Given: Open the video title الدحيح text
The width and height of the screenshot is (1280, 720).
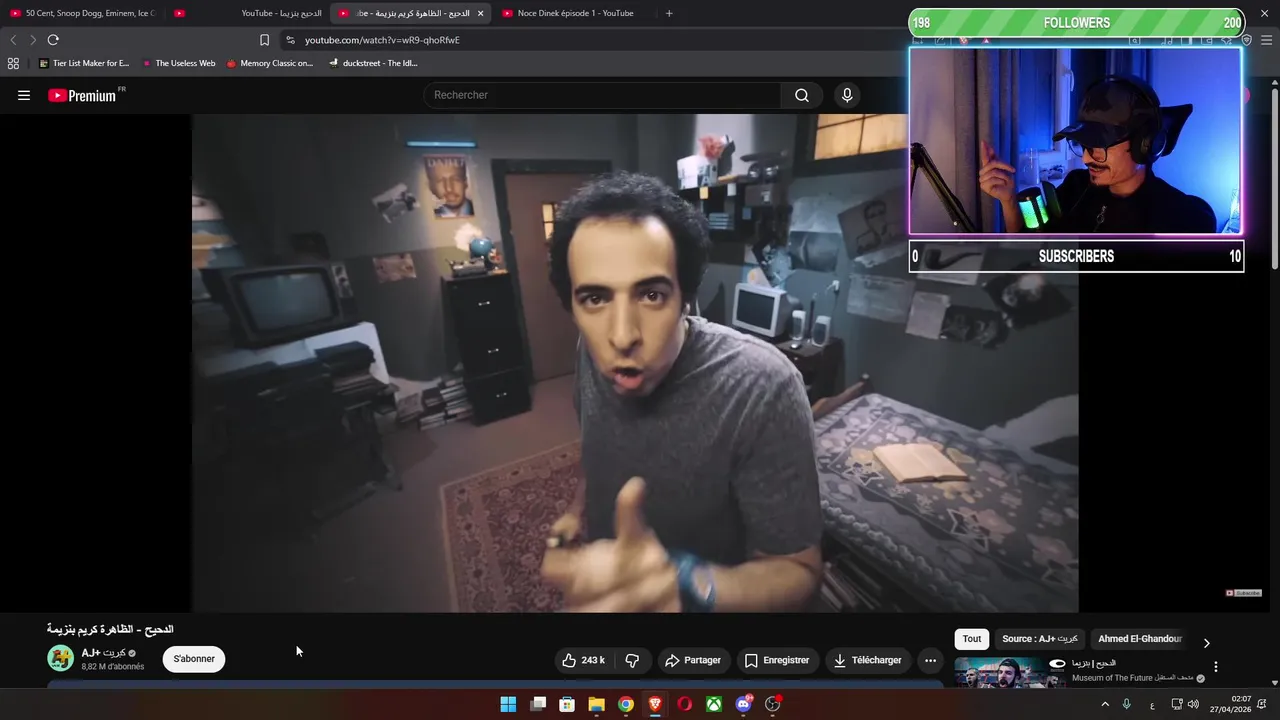Looking at the screenshot, I should coord(110,629).
